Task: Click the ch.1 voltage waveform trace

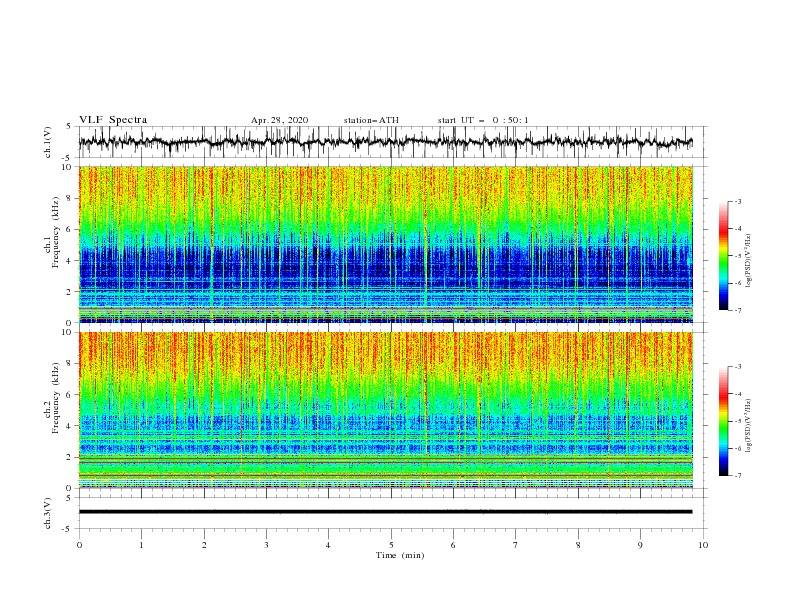Action: tap(385, 142)
